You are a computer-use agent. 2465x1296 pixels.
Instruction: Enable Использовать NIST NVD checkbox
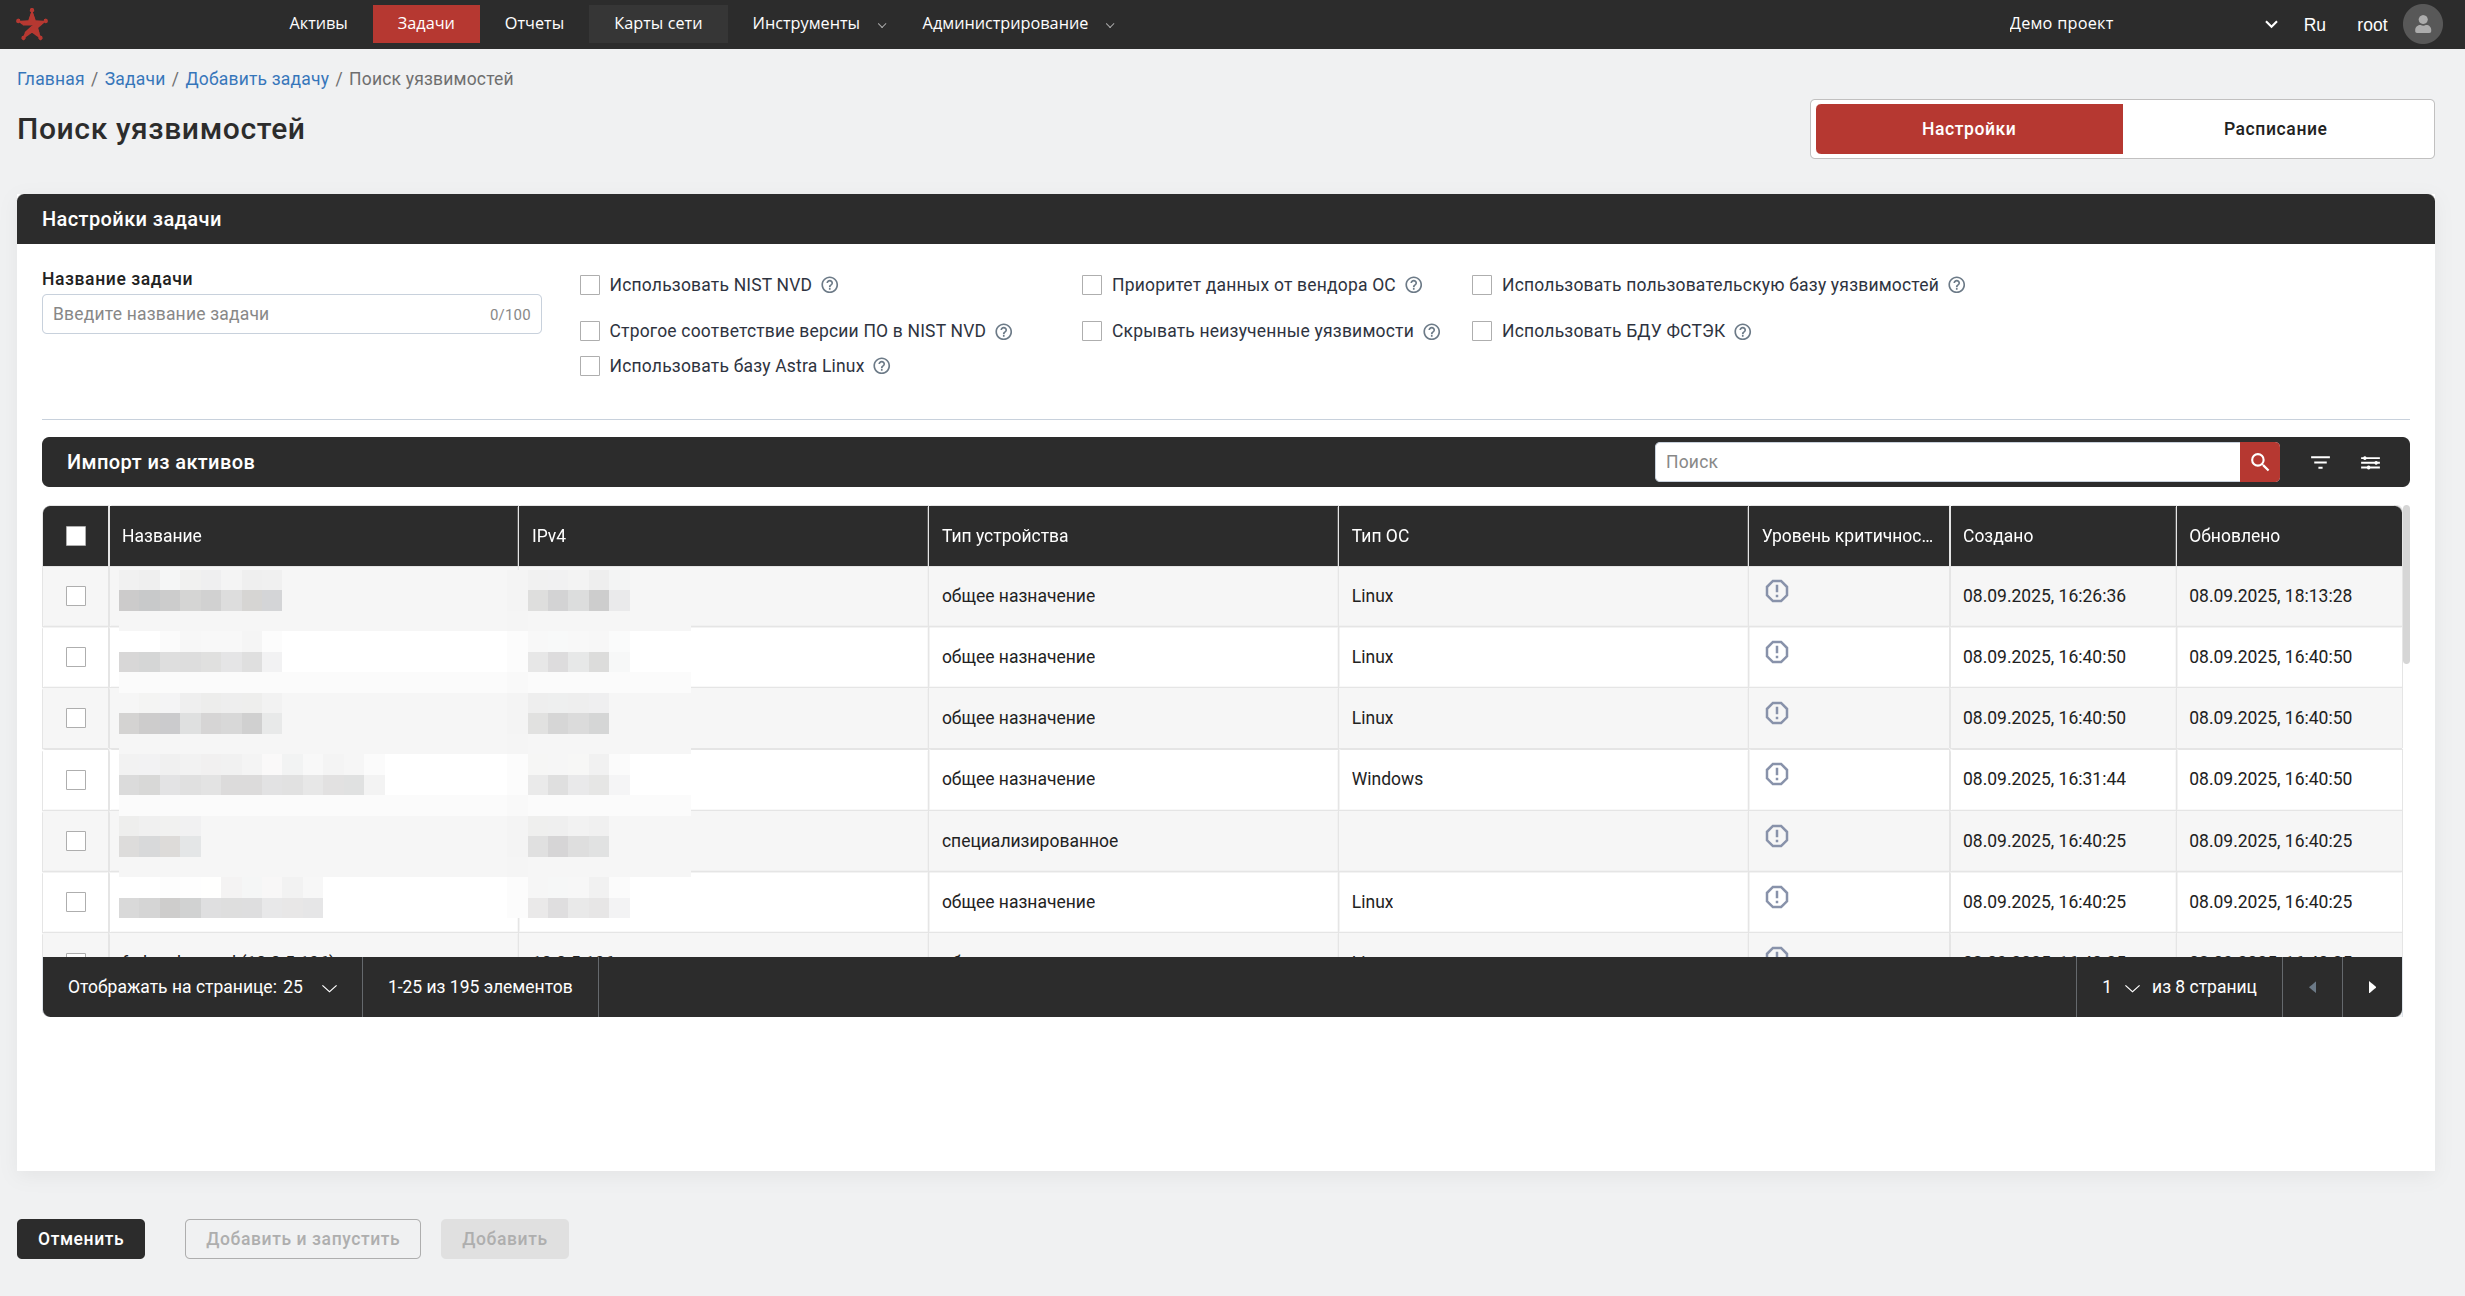(x=590, y=285)
